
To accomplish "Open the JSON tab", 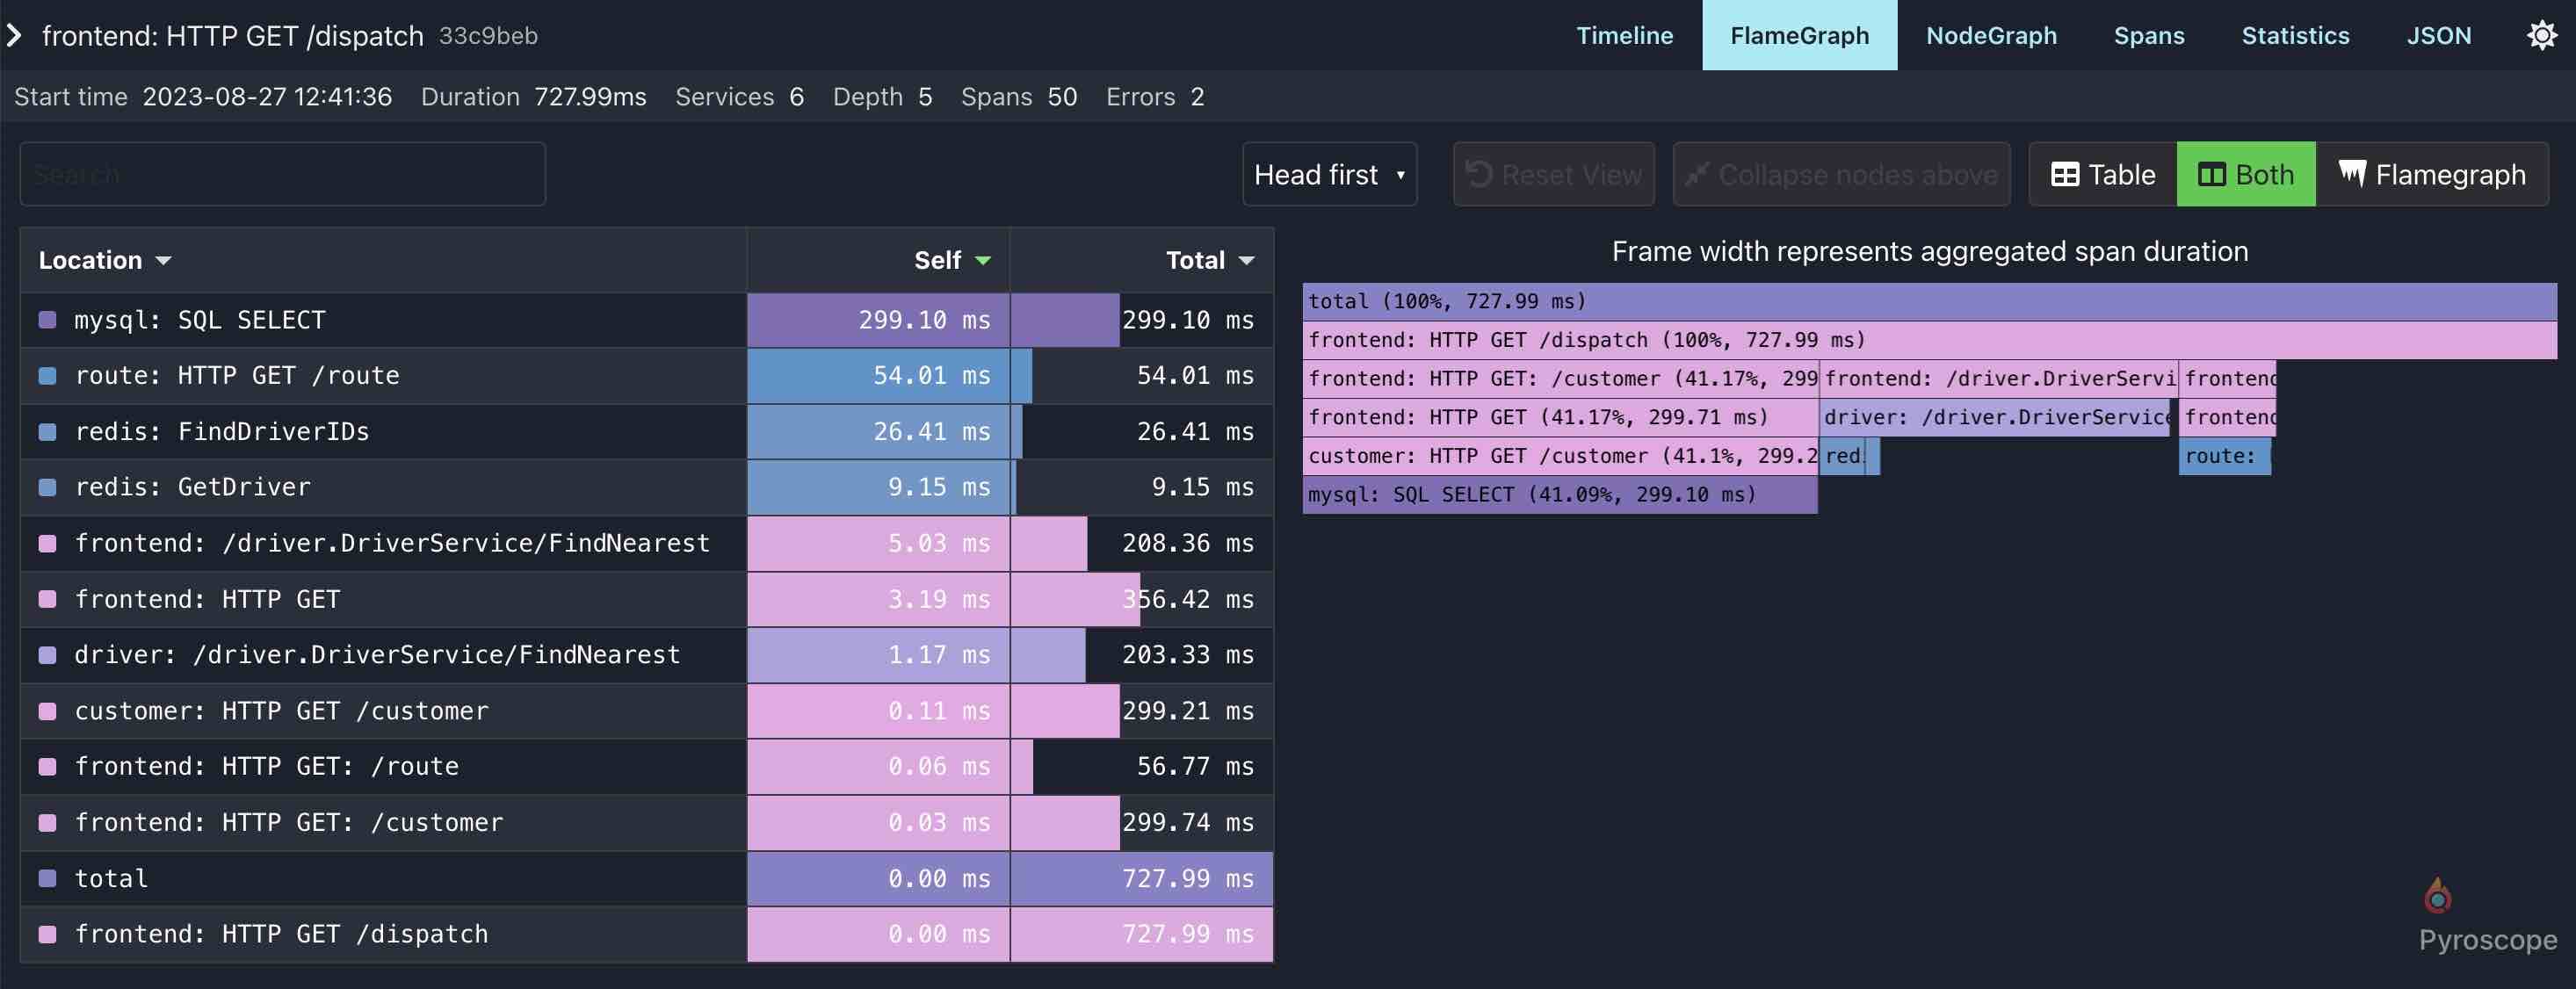I will (2438, 34).
